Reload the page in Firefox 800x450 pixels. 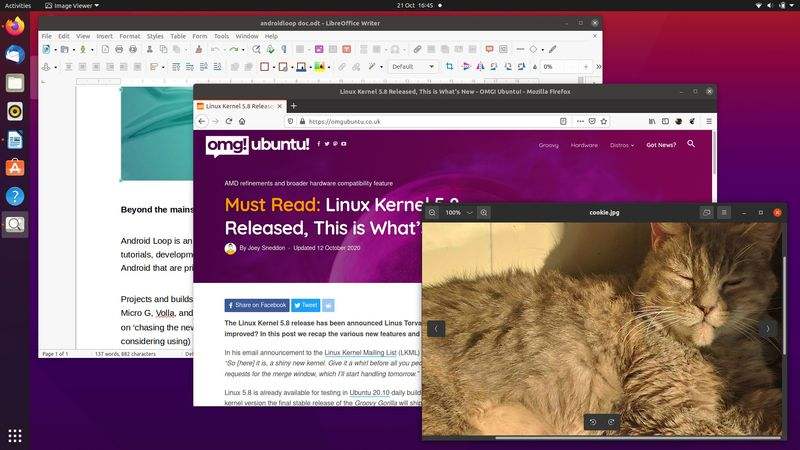point(229,121)
